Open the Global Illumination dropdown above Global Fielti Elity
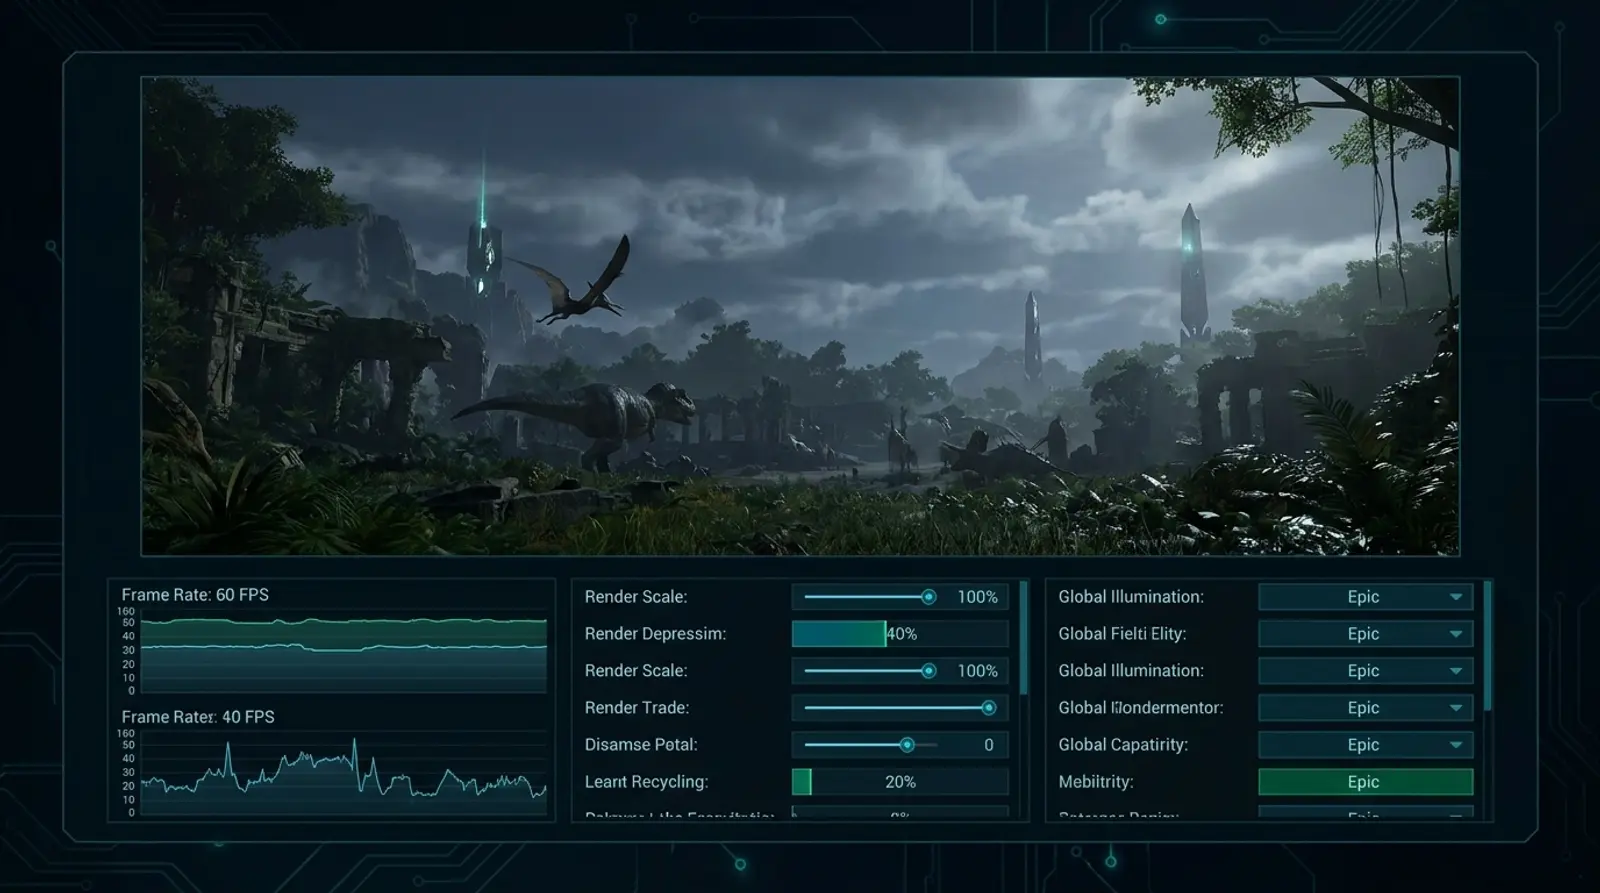The image size is (1600, 893). click(1365, 597)
